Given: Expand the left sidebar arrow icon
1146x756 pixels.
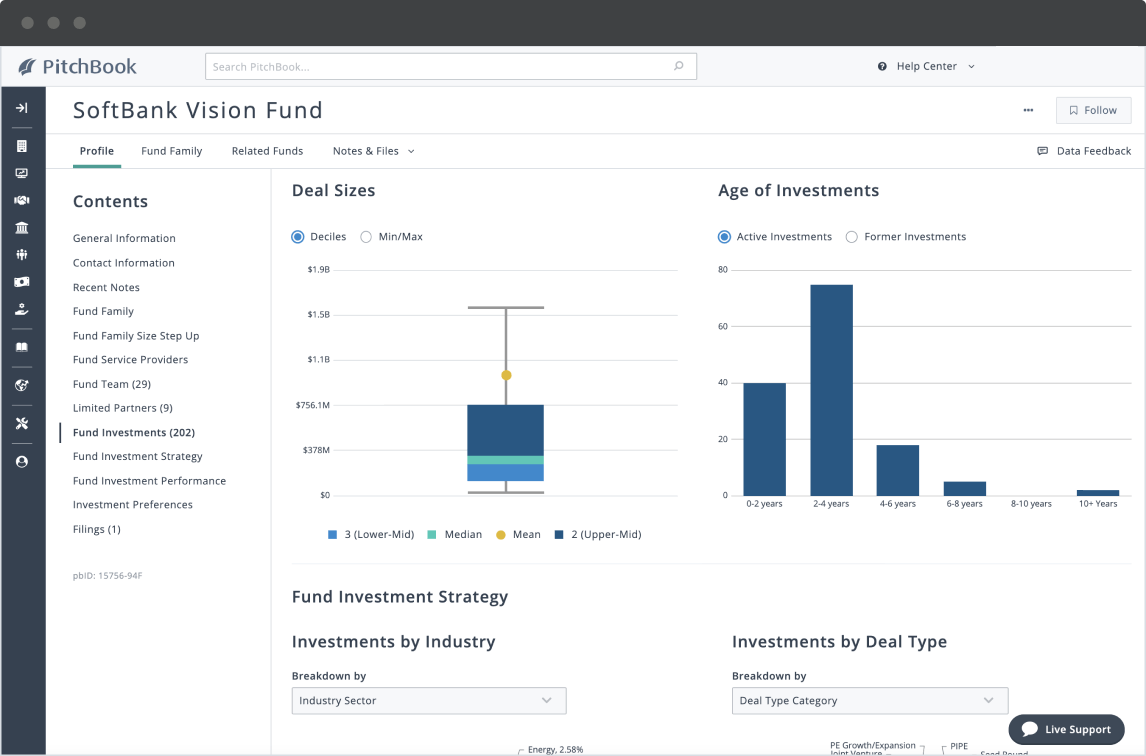Looking at the screenshot, I should 22,107.
